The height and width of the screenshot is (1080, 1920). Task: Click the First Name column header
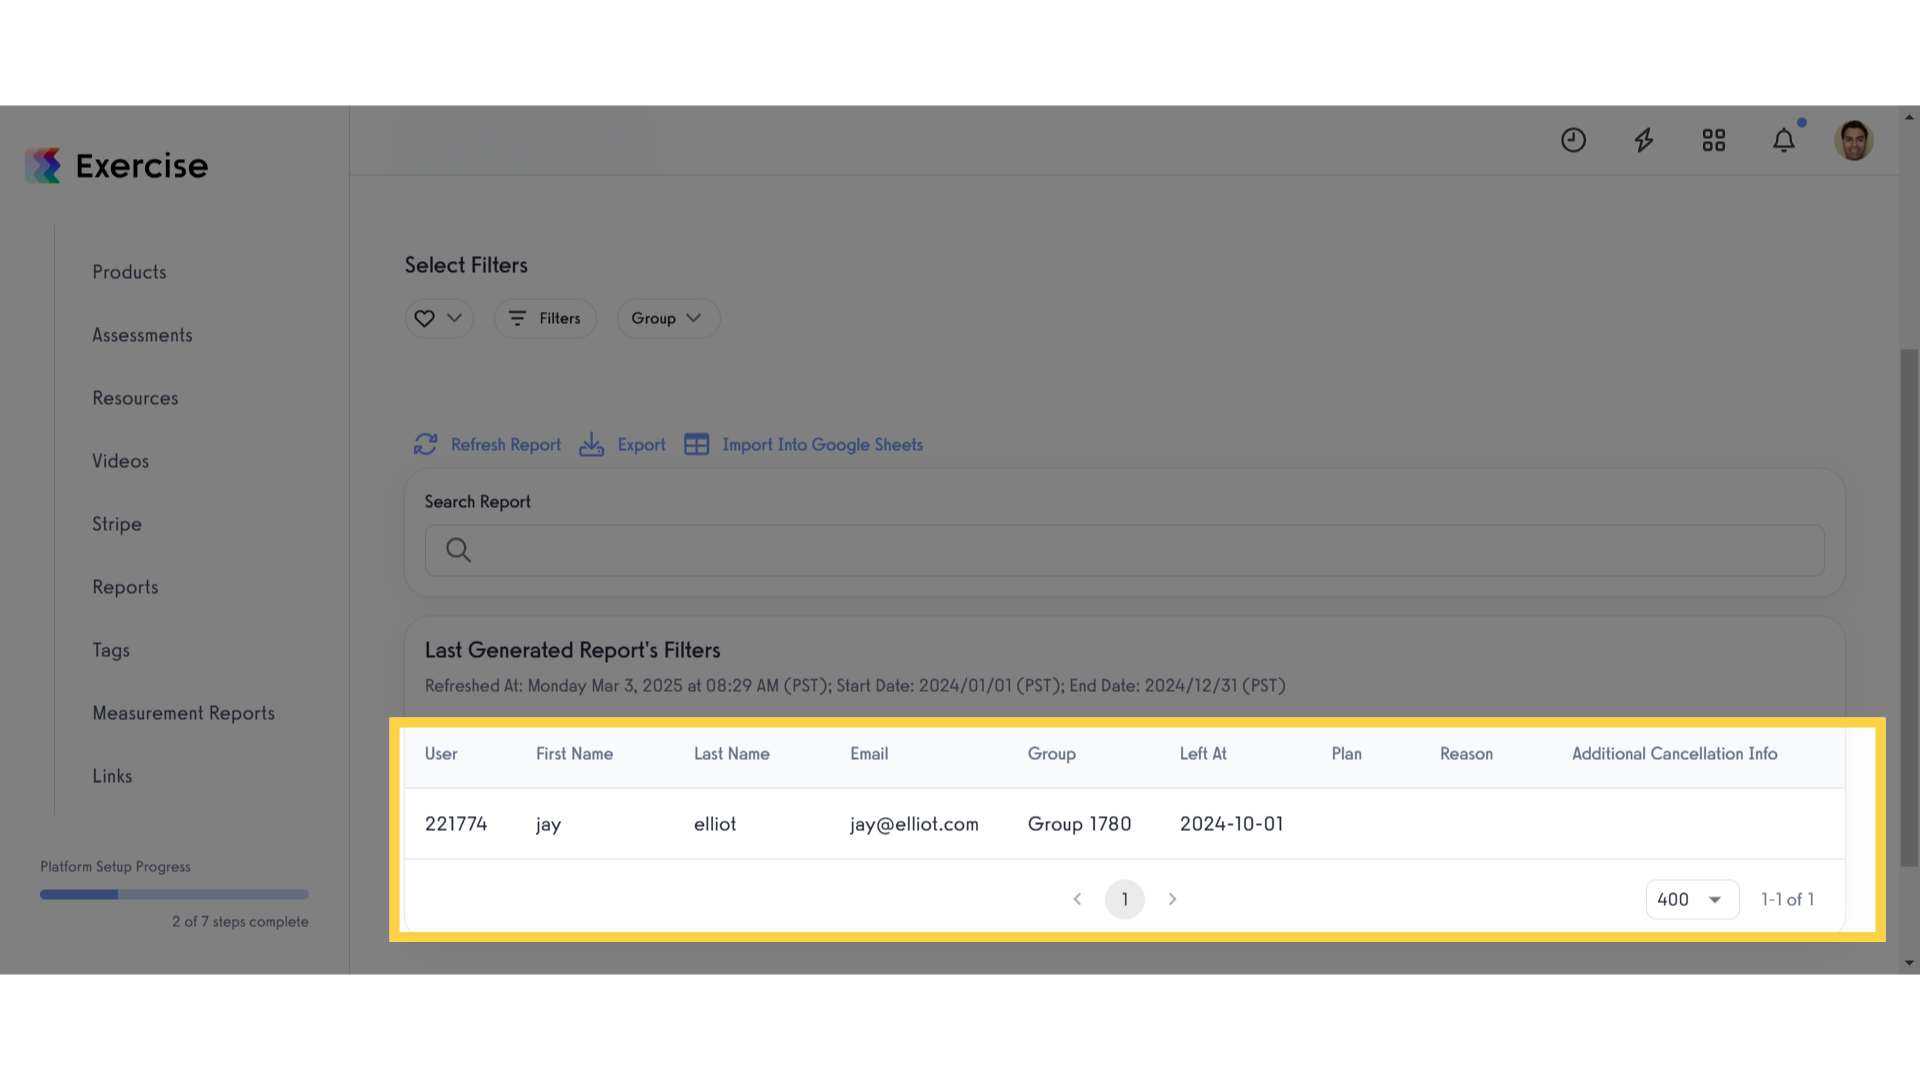[574, 754]
